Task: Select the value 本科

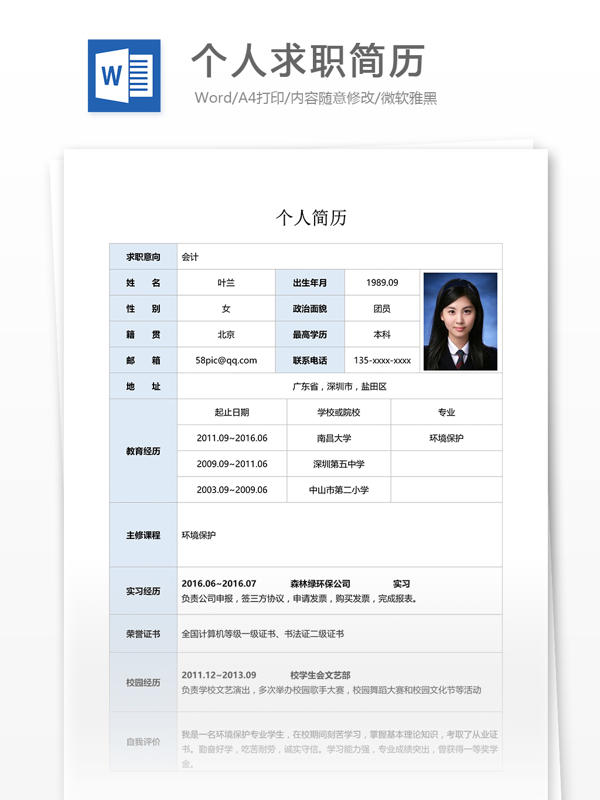Action: point(382,335)
